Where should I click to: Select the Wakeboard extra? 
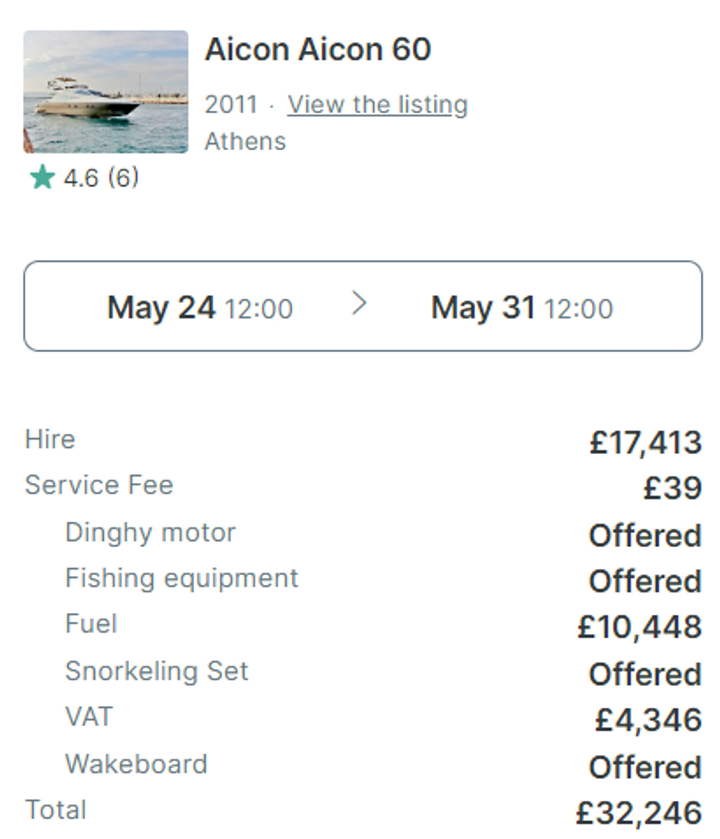[136, 764]
